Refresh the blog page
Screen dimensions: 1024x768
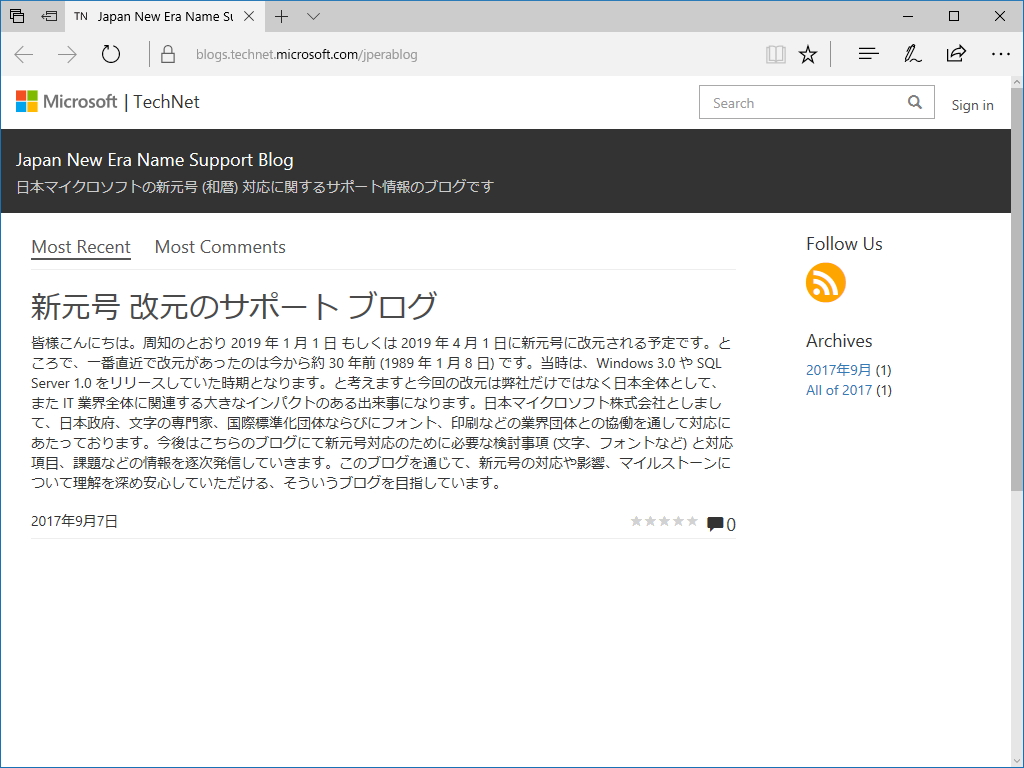tap(110, 54)
